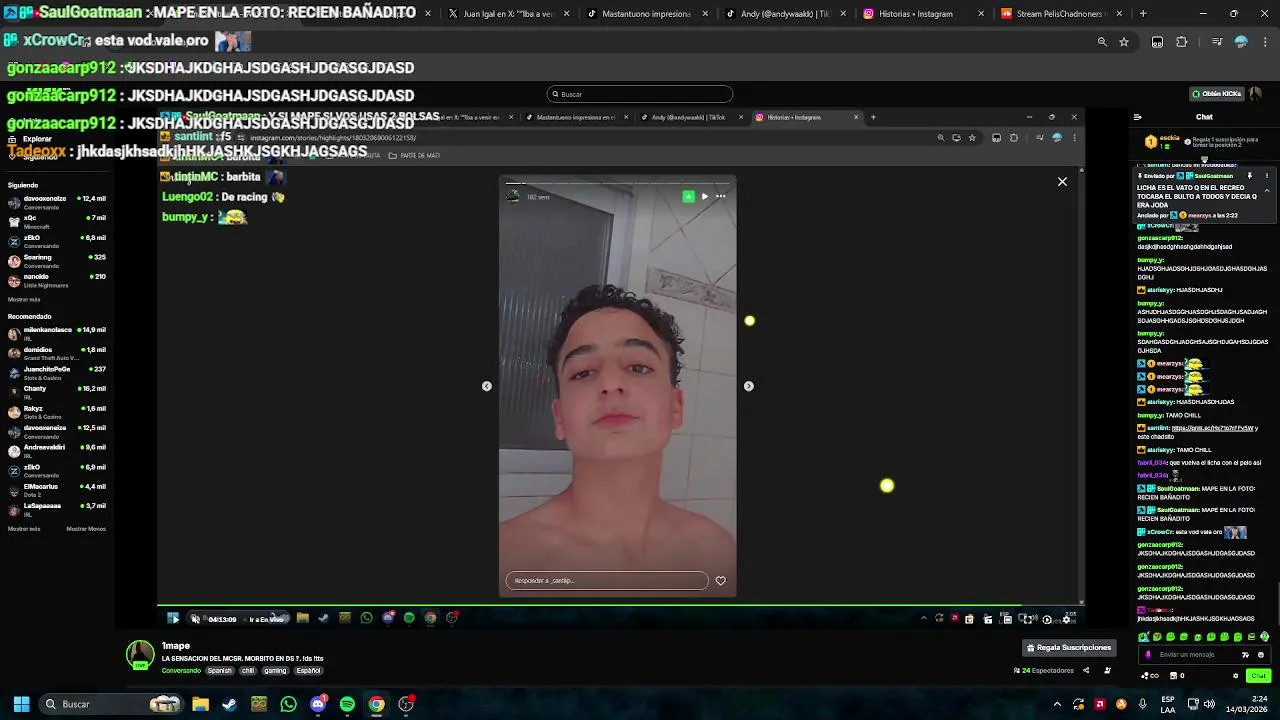Click the Obtén KICKs button
The height and width of the screenshot is (720, 1280).
tap(1216, 94)
